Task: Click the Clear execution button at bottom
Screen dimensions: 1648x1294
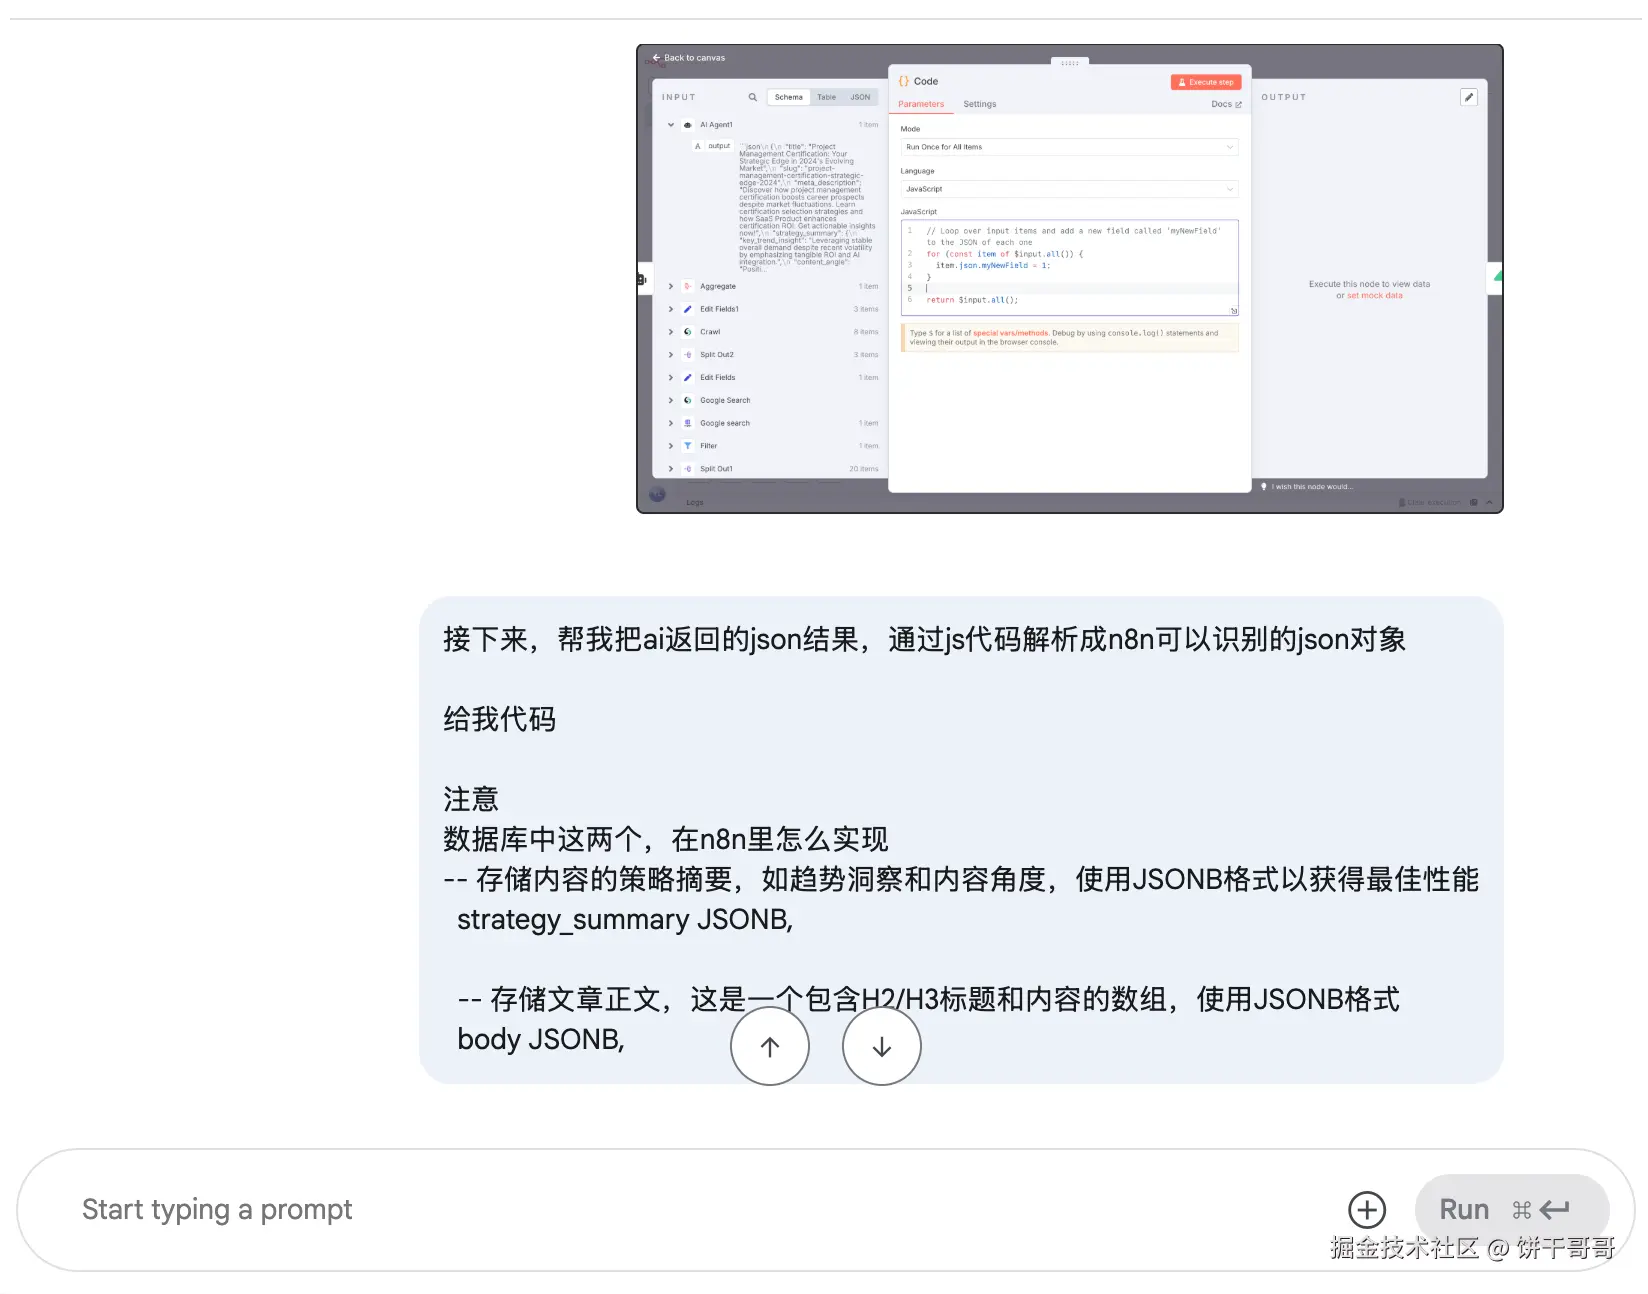Action: click(1429, 502)
